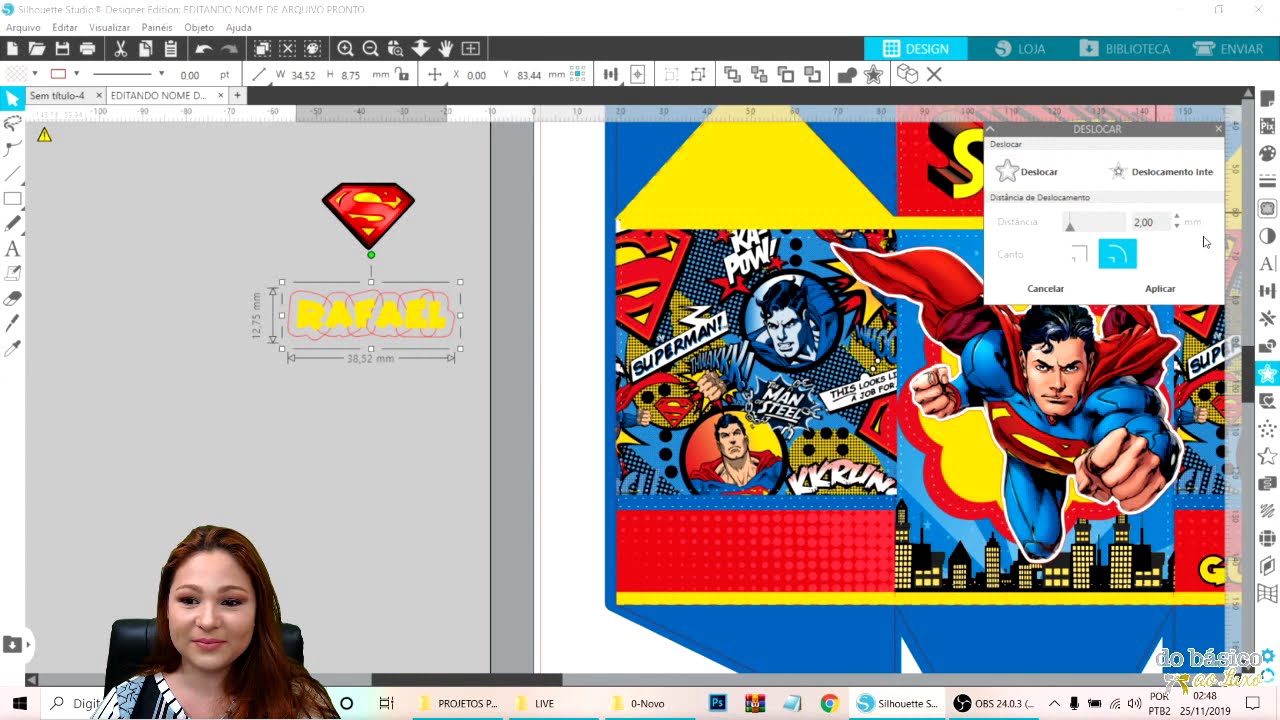1280x720 pixels.
Task: Click the Copy icon in top toolbar
Action: (x=145, y=49)
